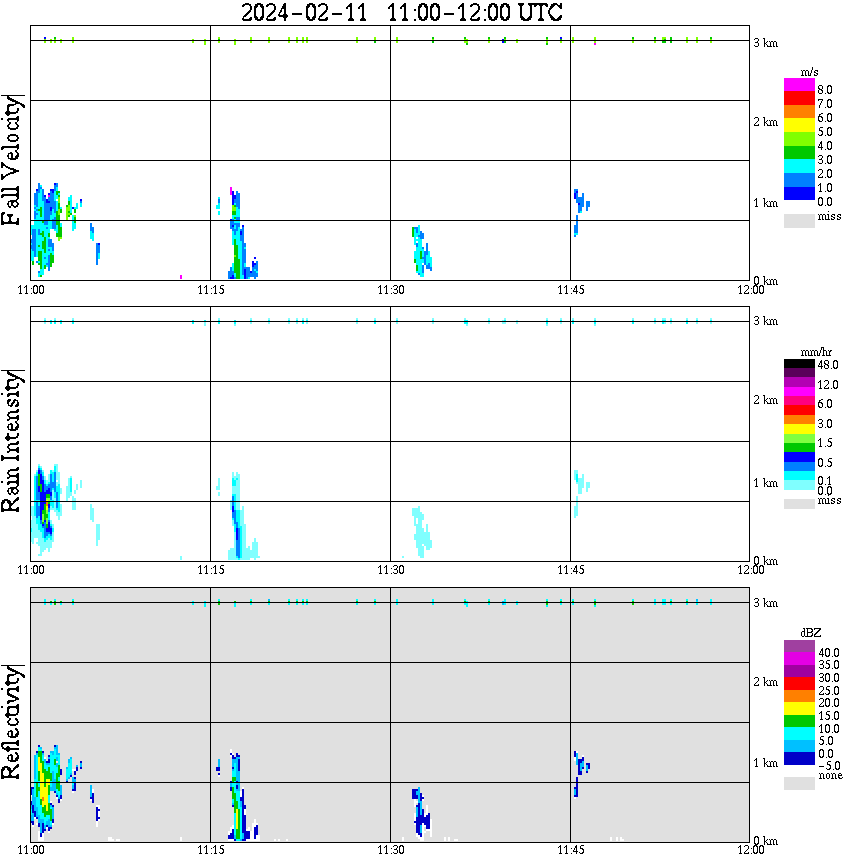Select the orange swatch in the m/s legend
Image resolution: width=850 pixels, height=868 pixels.
point(799,112)
